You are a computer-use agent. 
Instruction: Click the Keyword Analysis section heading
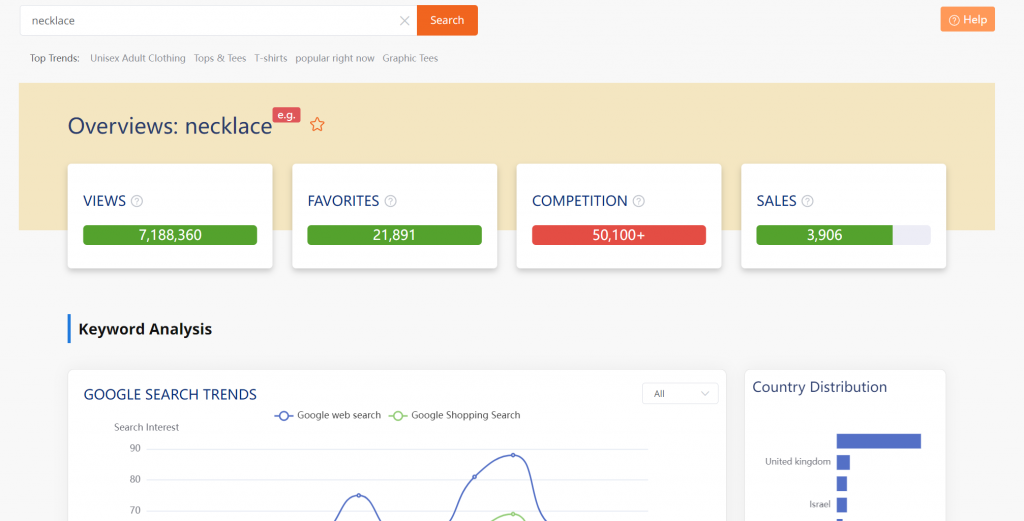tap(145, 329)
